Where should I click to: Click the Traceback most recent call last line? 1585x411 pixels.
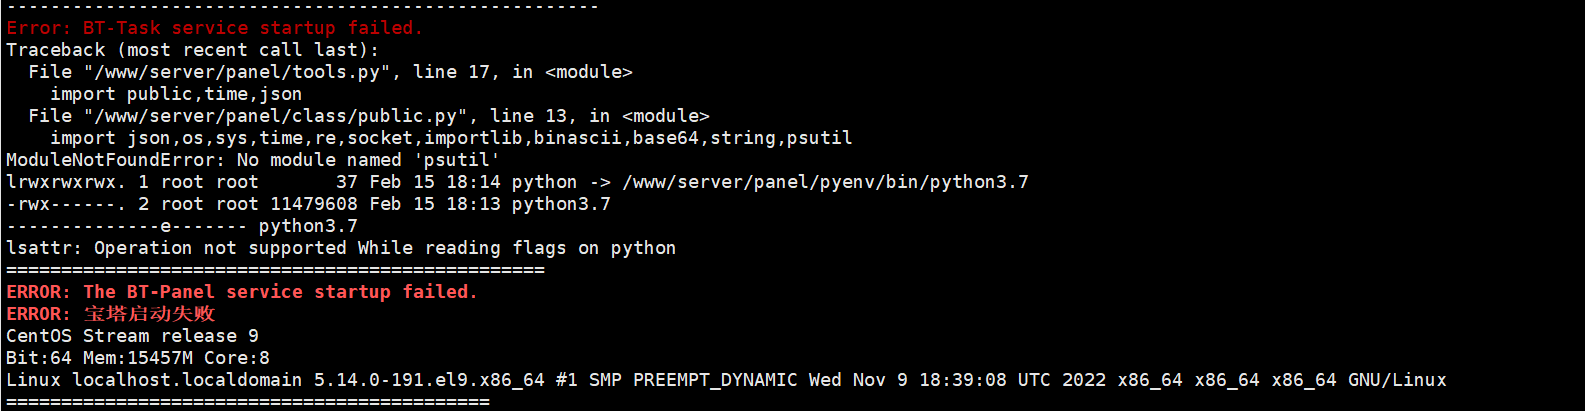tap(193, 50)
